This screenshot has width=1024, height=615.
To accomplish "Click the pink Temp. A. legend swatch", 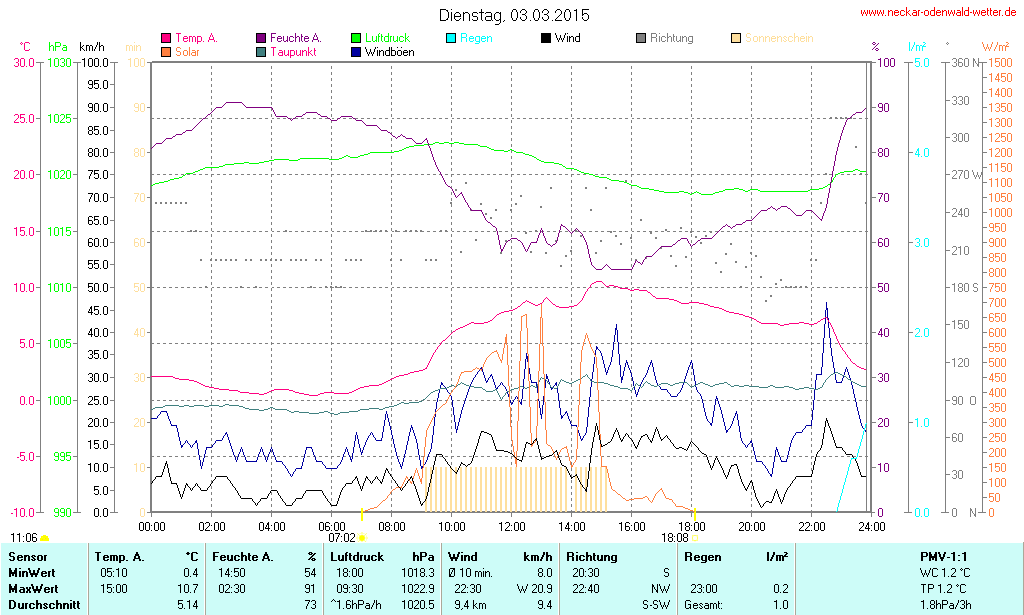I will 166,39.
